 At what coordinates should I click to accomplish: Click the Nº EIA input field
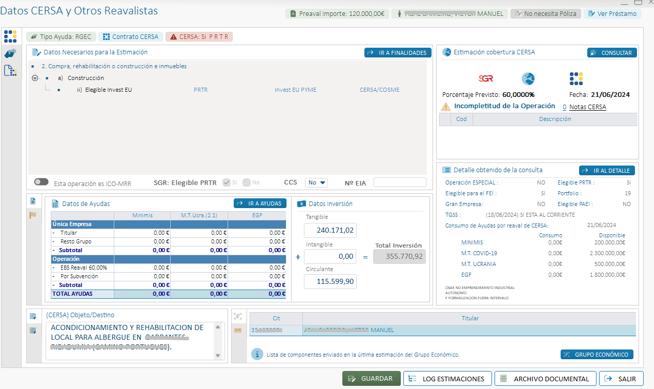pos(400,183)
